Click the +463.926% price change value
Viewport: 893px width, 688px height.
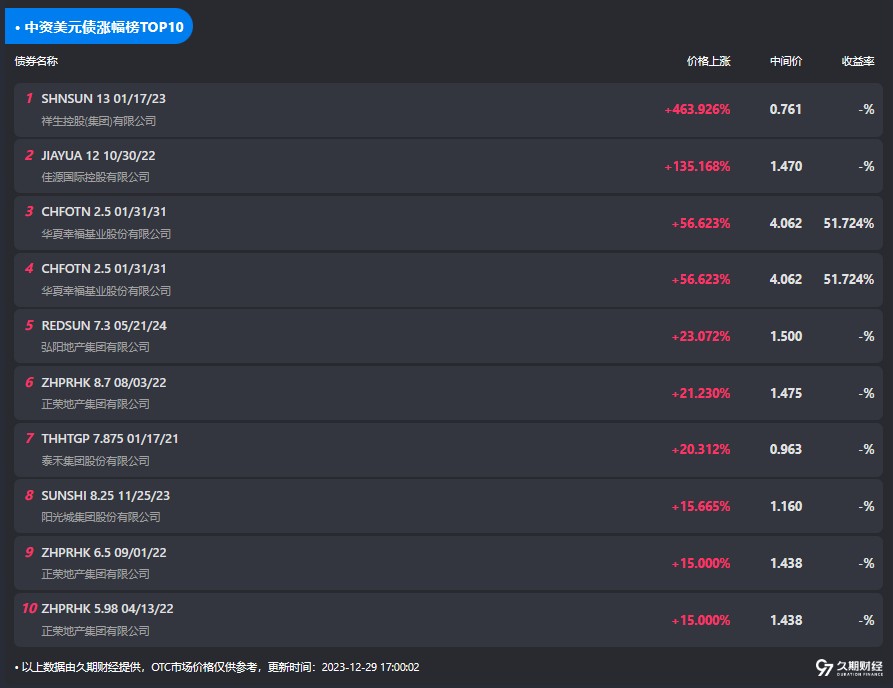tap(697, 110)
